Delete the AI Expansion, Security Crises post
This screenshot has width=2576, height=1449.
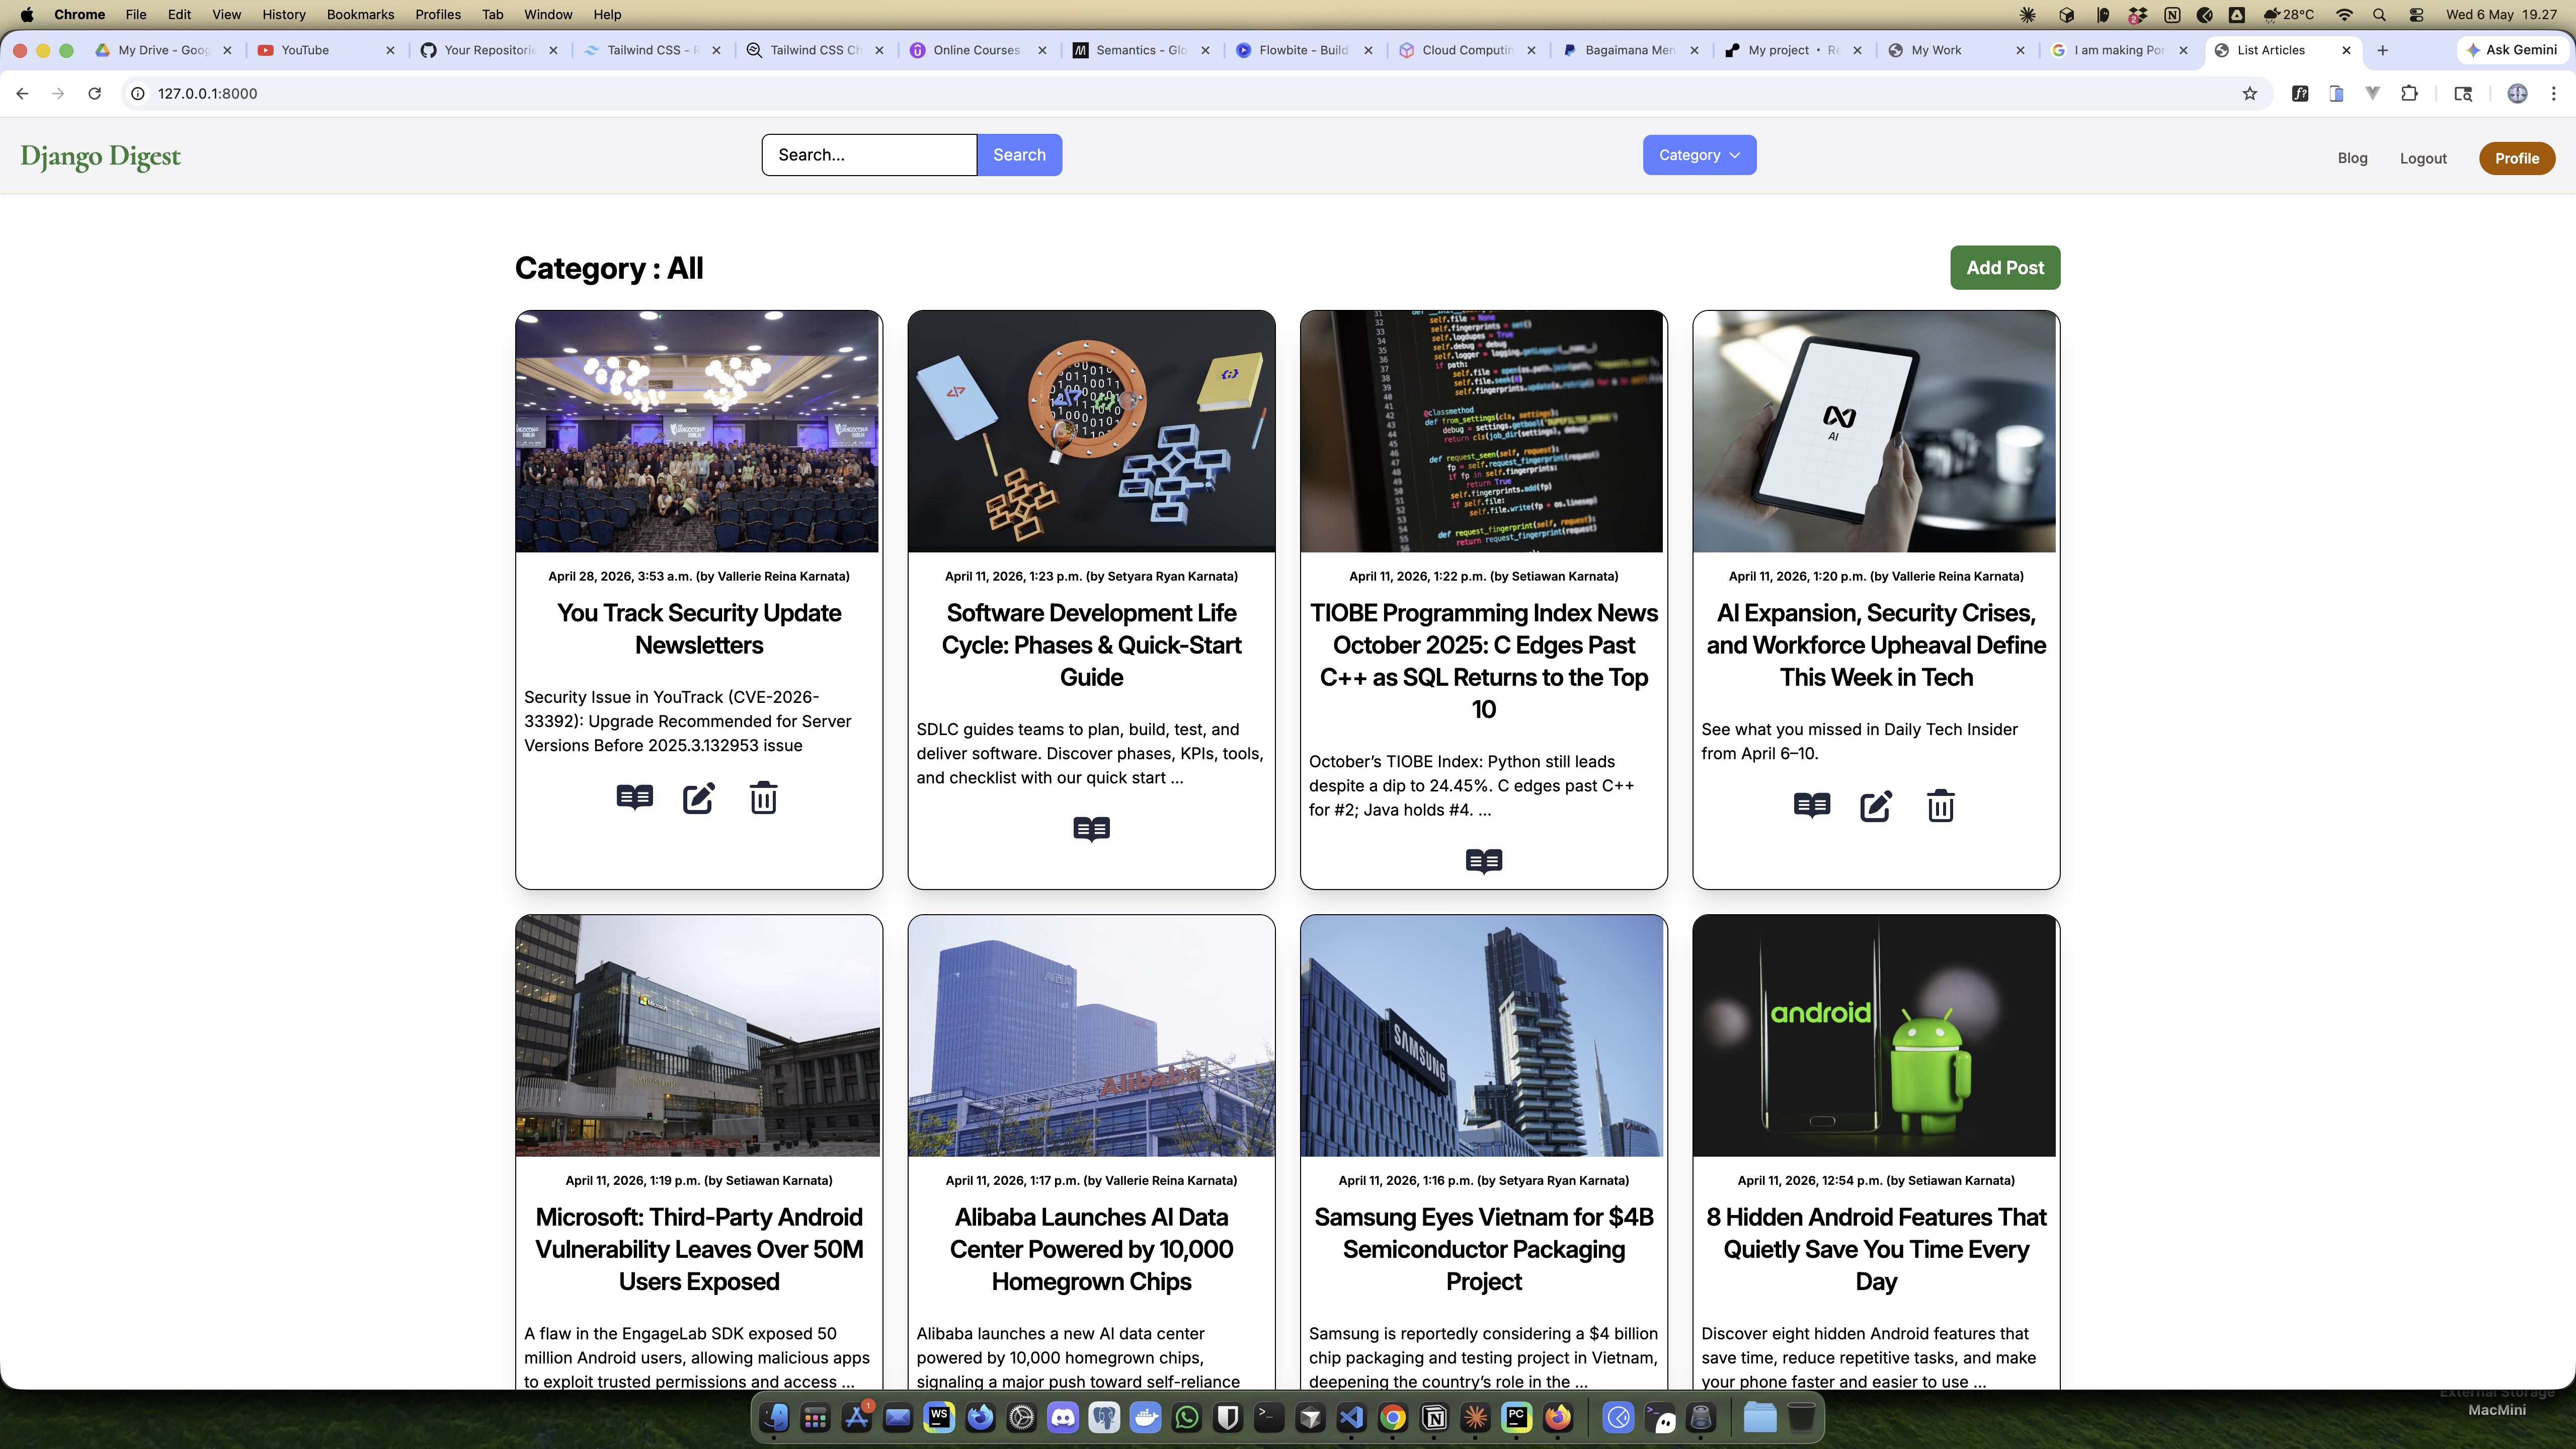click(1941, 806)
